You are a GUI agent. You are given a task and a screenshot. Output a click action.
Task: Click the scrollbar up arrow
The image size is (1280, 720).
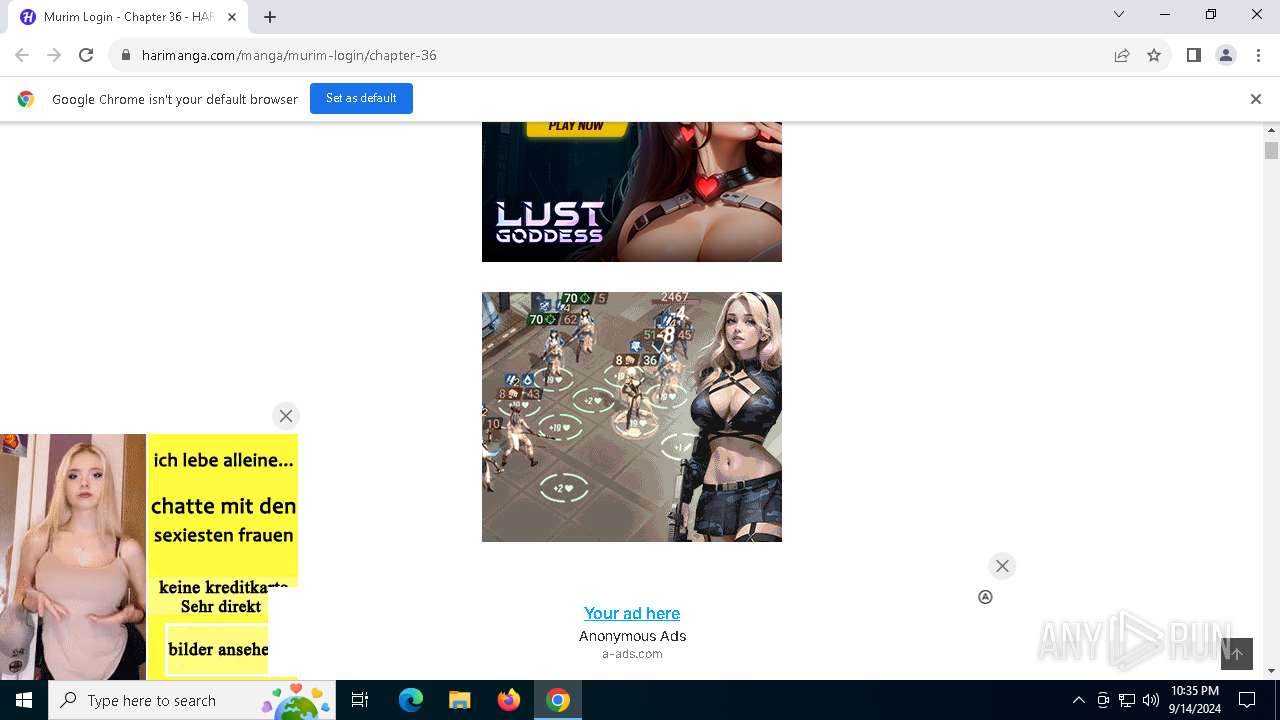point(1271,130)
